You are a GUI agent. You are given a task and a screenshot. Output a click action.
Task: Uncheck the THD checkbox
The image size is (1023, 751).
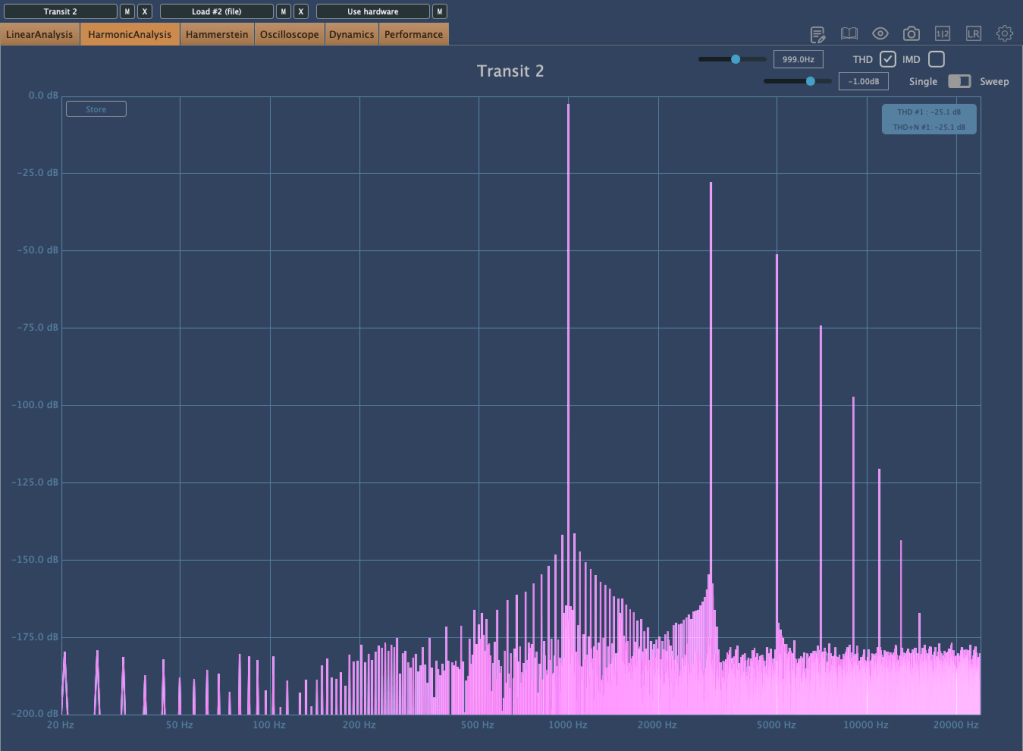click(887, 60)
